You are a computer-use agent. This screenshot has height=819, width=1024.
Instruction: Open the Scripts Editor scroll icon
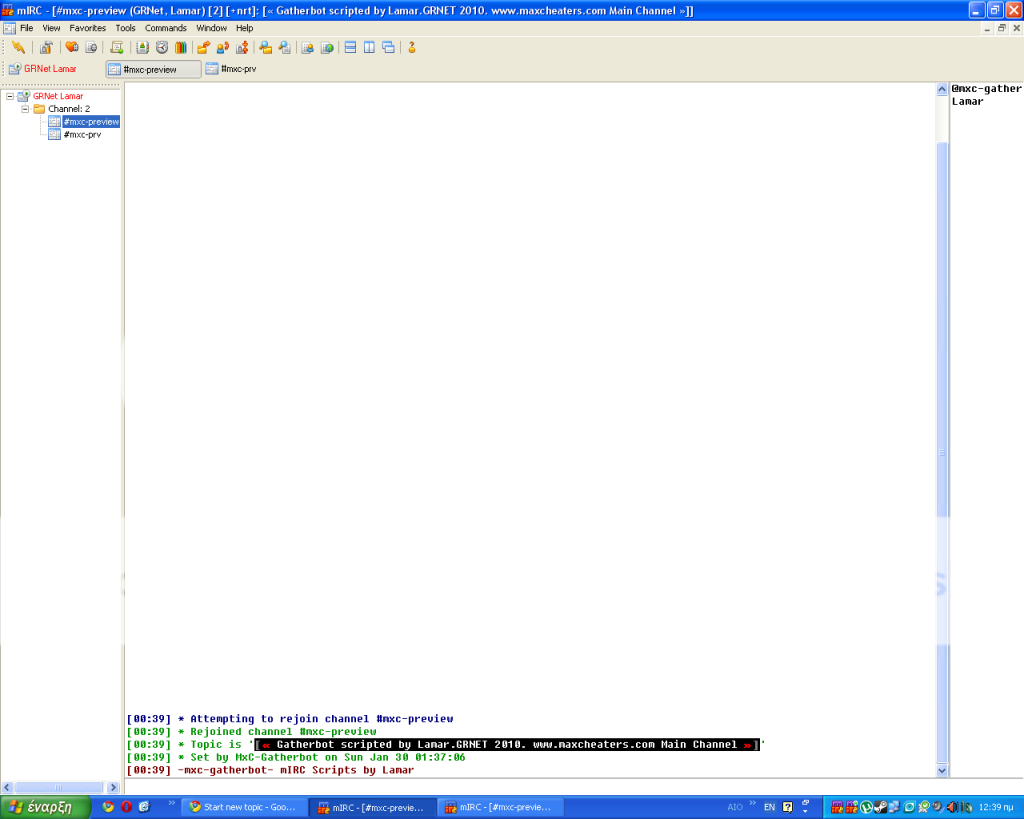click(117, 47)
